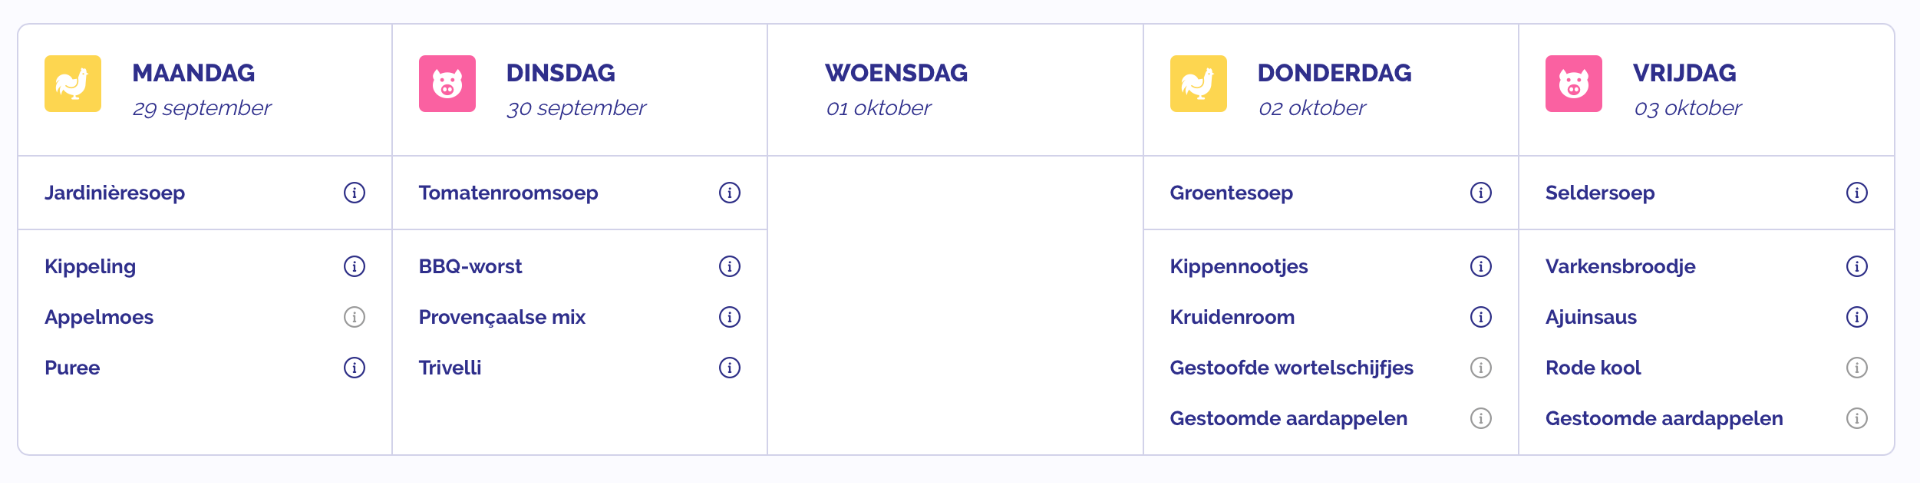Open Groentesoep info icon

tap(1481, 193)
